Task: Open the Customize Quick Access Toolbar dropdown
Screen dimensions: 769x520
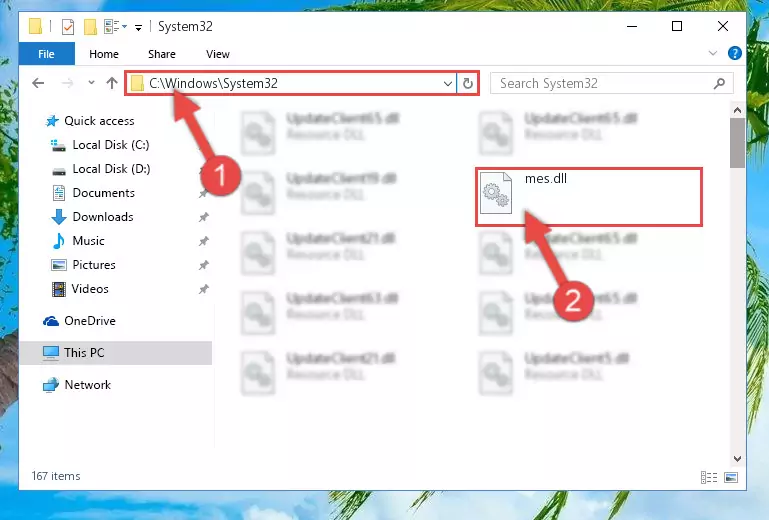Action: click(x=139, y=27)
